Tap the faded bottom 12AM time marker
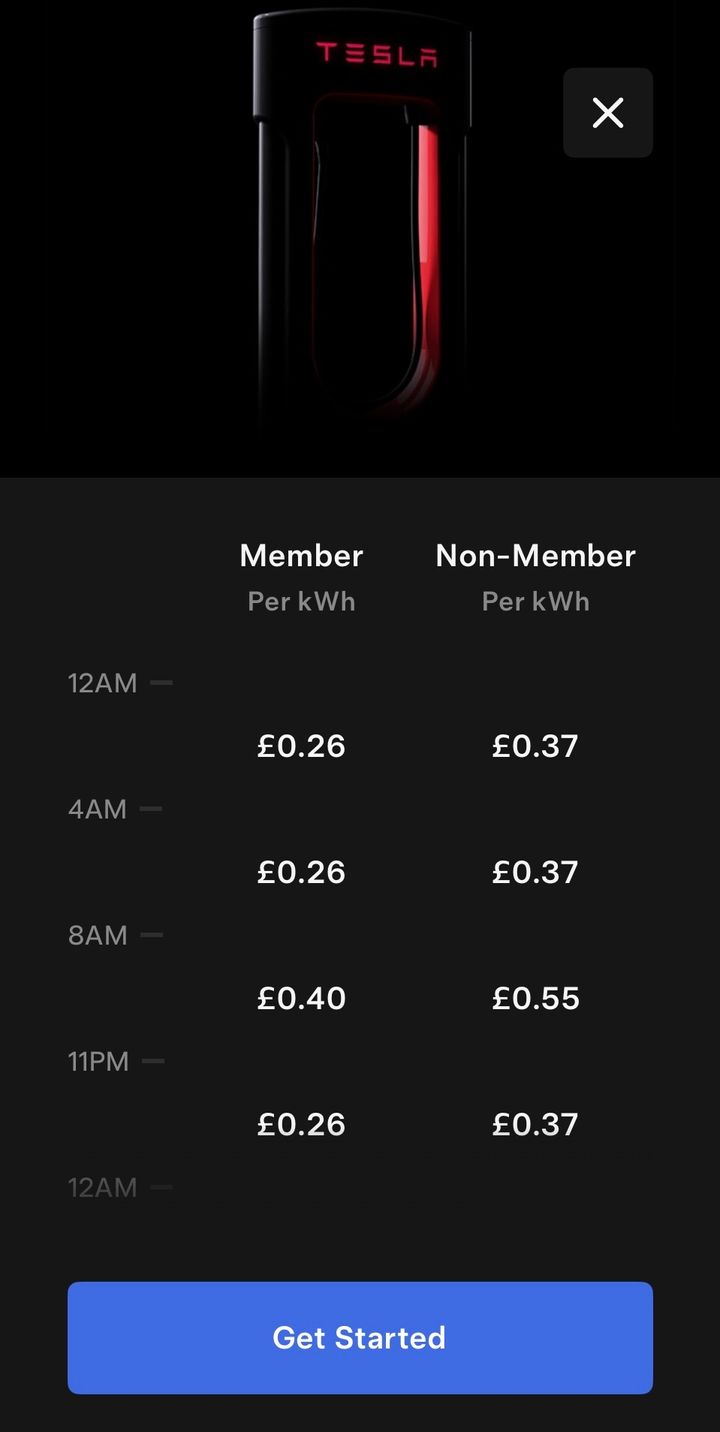720x1432 pixels. 102,1188
